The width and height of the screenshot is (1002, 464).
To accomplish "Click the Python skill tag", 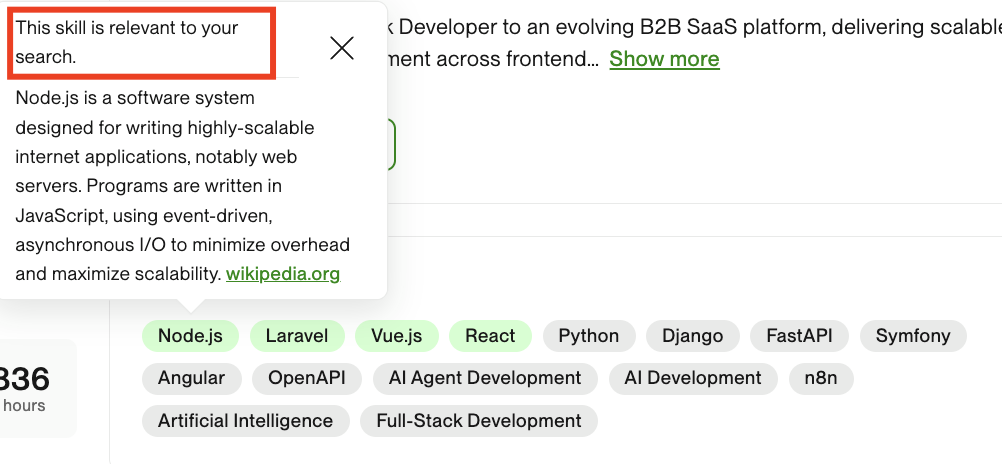I will [588, 336].
